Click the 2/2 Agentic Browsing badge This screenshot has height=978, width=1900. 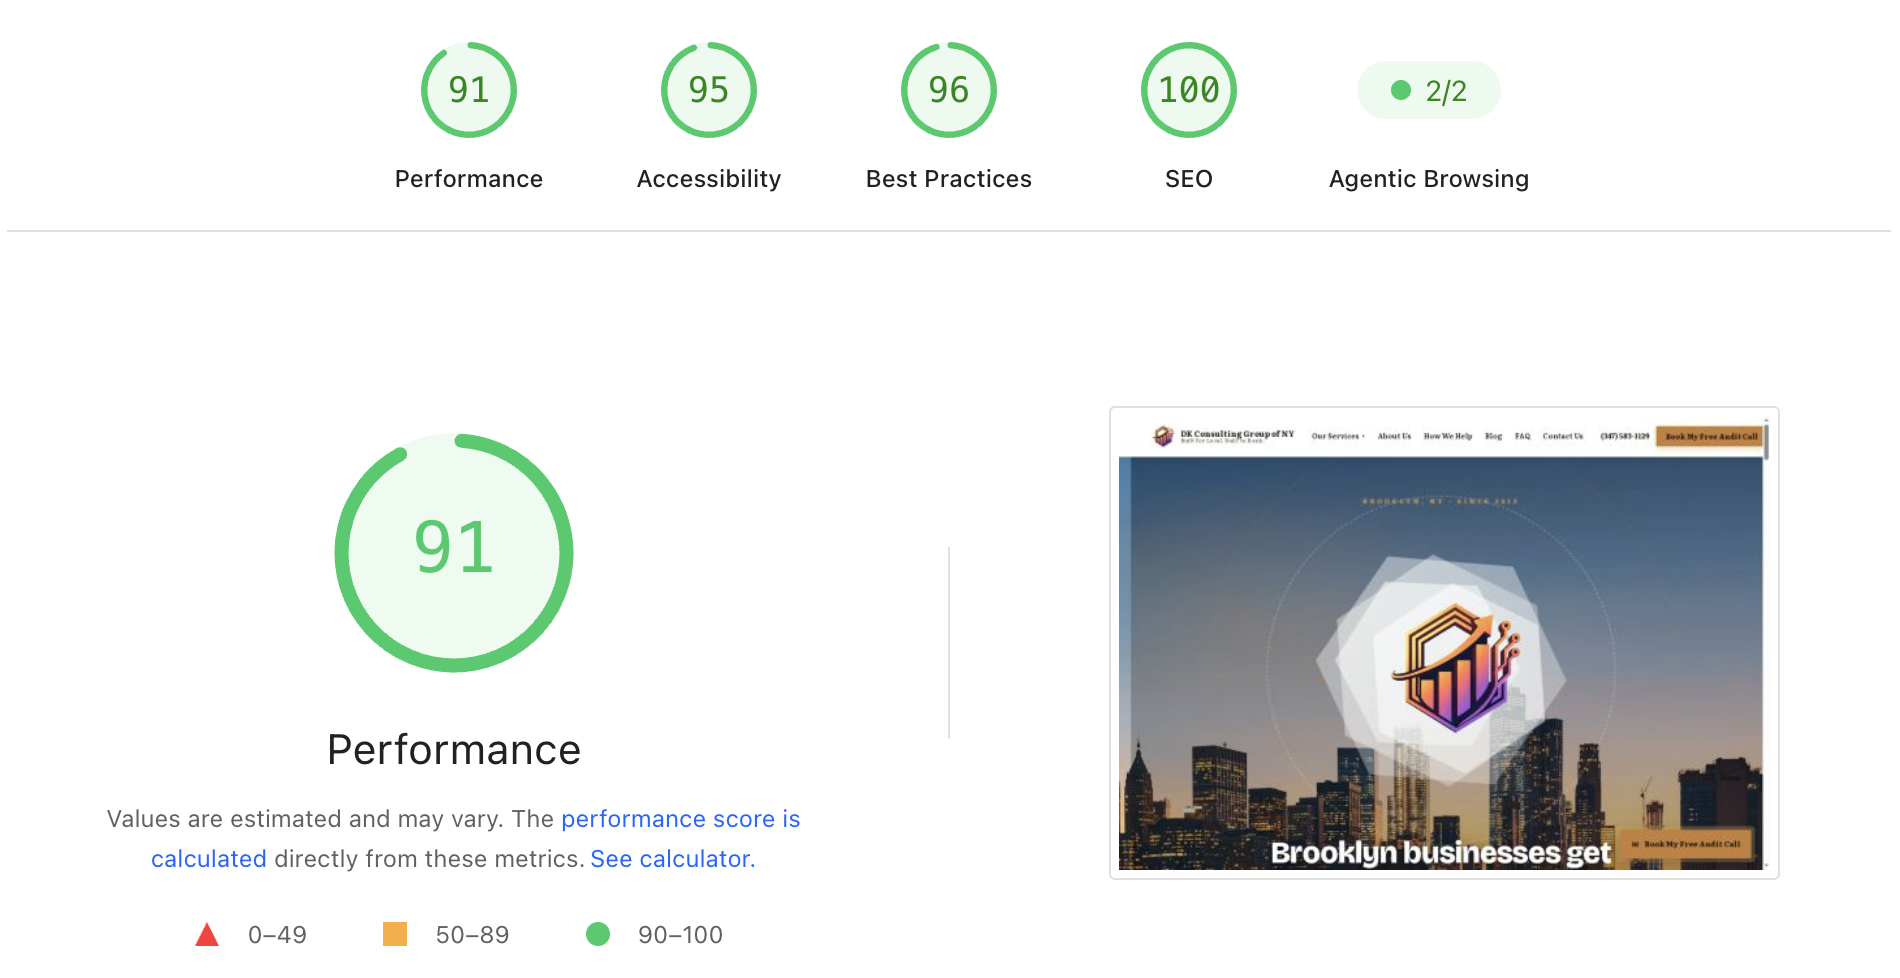pos(1429,91)
